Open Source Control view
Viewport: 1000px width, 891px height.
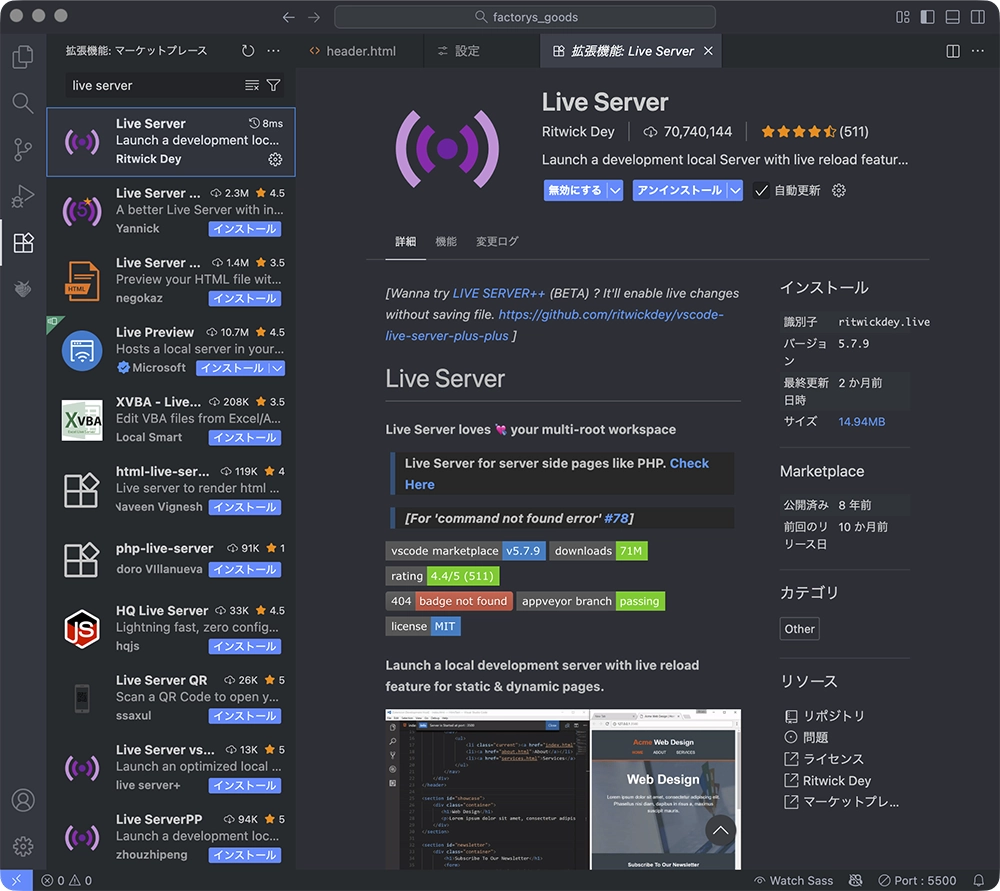click(x=22, y=150)
